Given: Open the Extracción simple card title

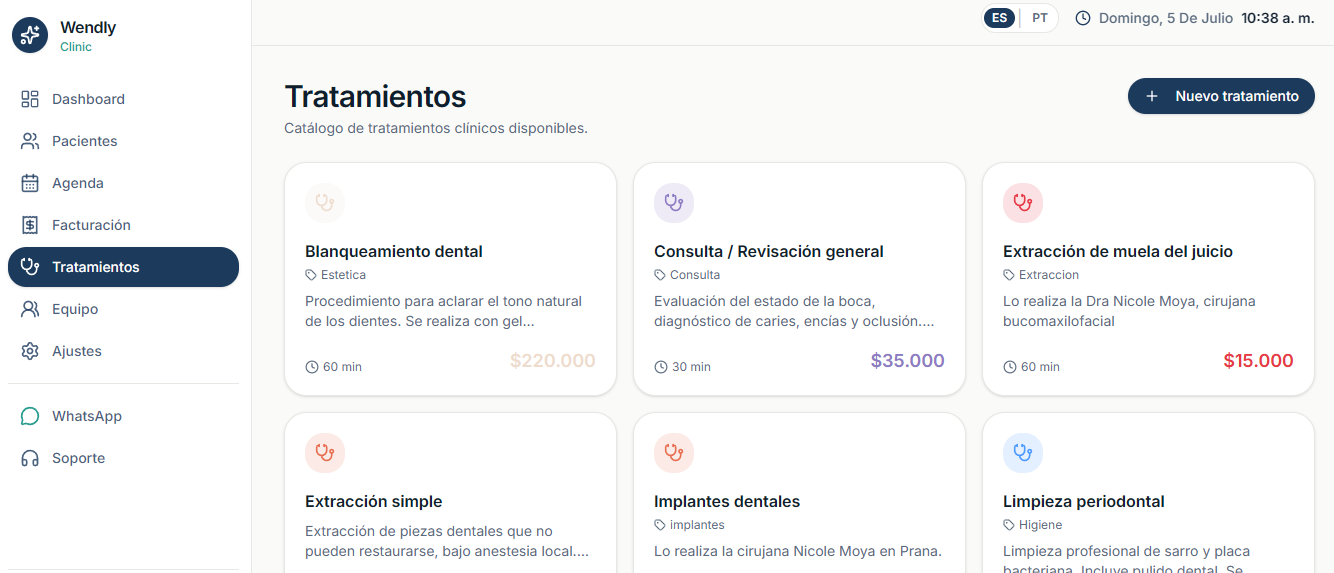Looking at the screenshot, I should 374,502.
